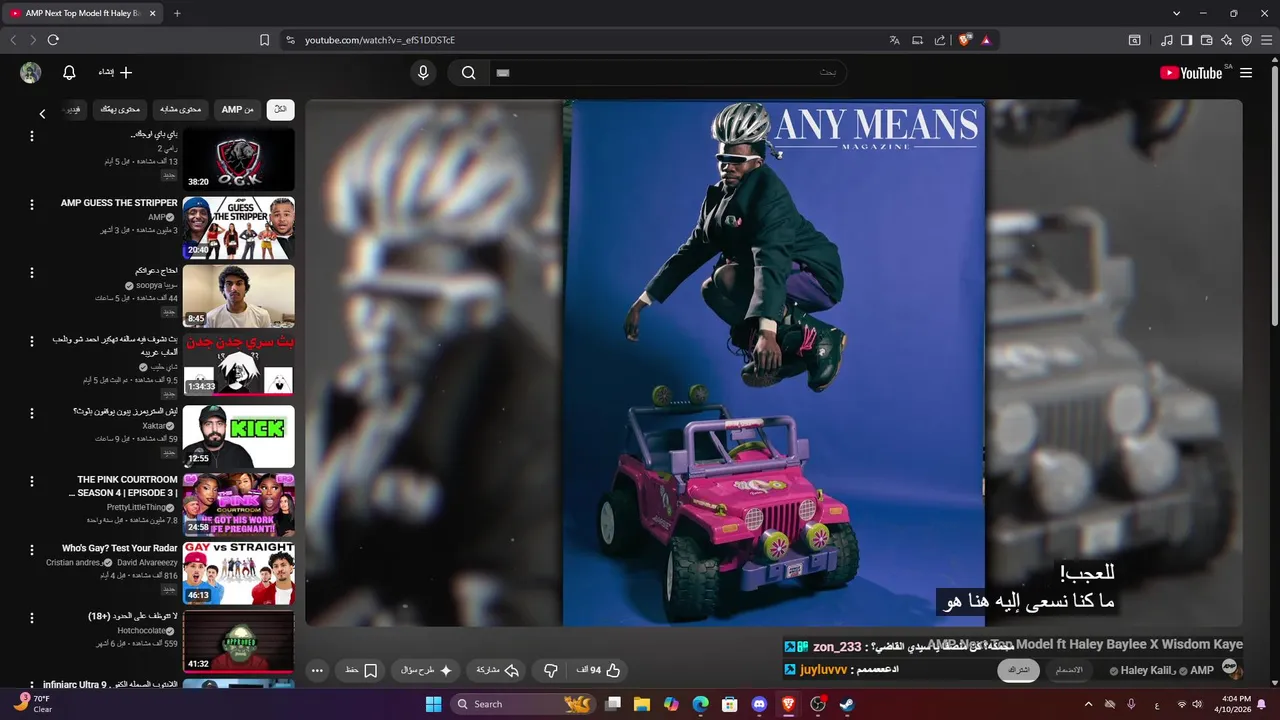Screen dimensions: 1280x720
Task: Open options menu for Xaktar KICK video
Action: (32, 412)
